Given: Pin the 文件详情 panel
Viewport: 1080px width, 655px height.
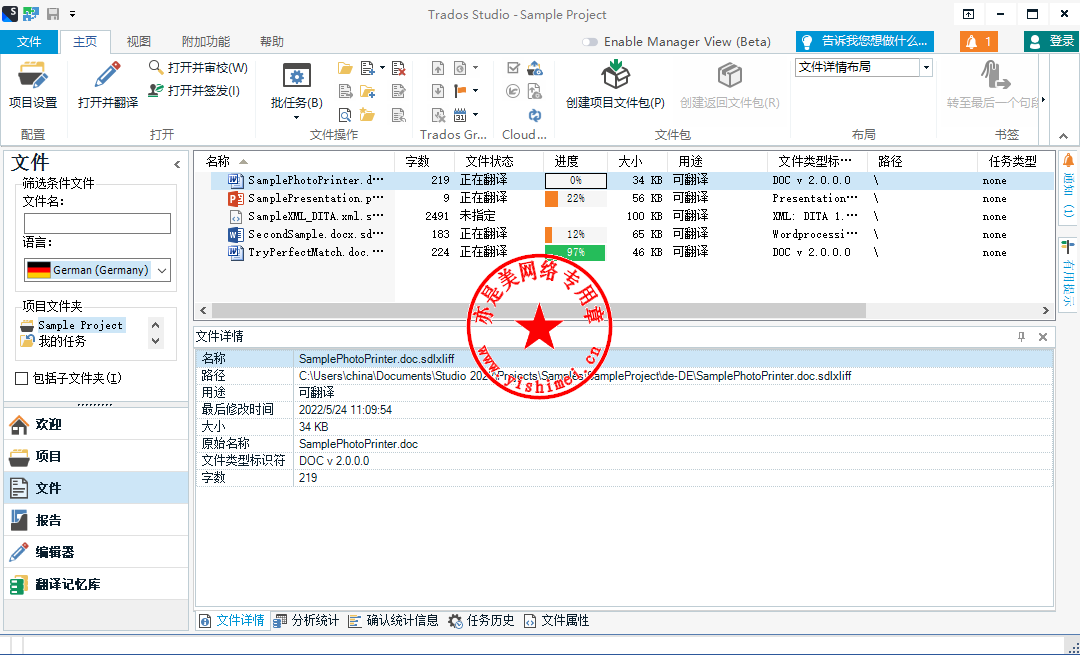Looking at the screenshot, I should 1021,337.
